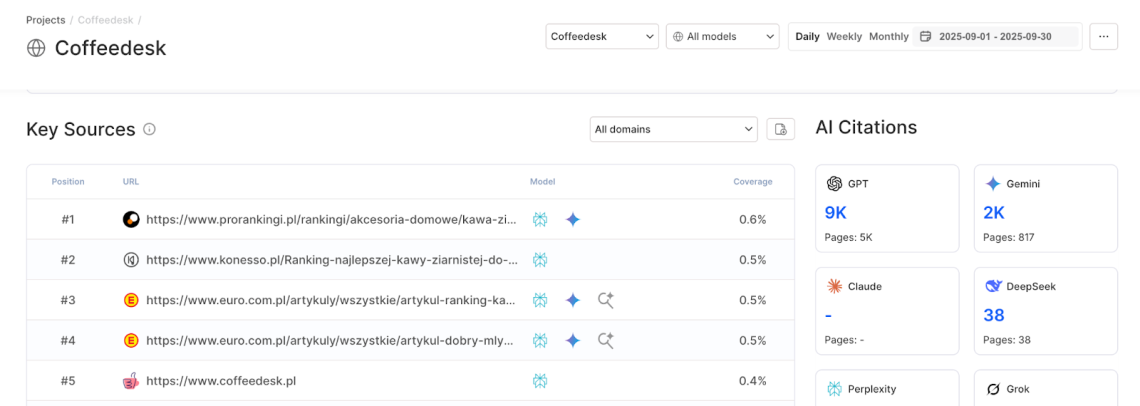Click the konesso favicon in row #2
The width and height of the screenshot is (1140, 406).
(x=131, y=260)
